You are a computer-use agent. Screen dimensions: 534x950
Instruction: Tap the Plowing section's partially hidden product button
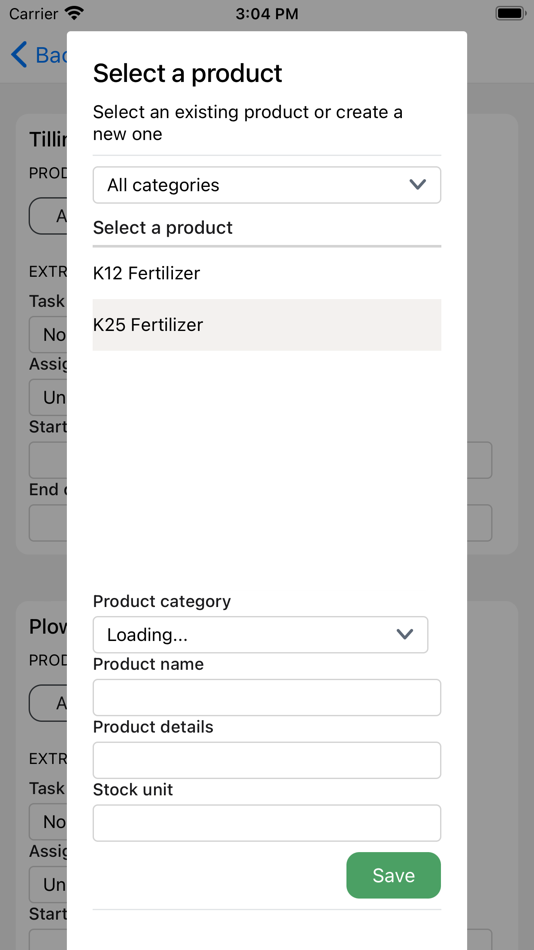pyautogui.click(x=48, y=703)
